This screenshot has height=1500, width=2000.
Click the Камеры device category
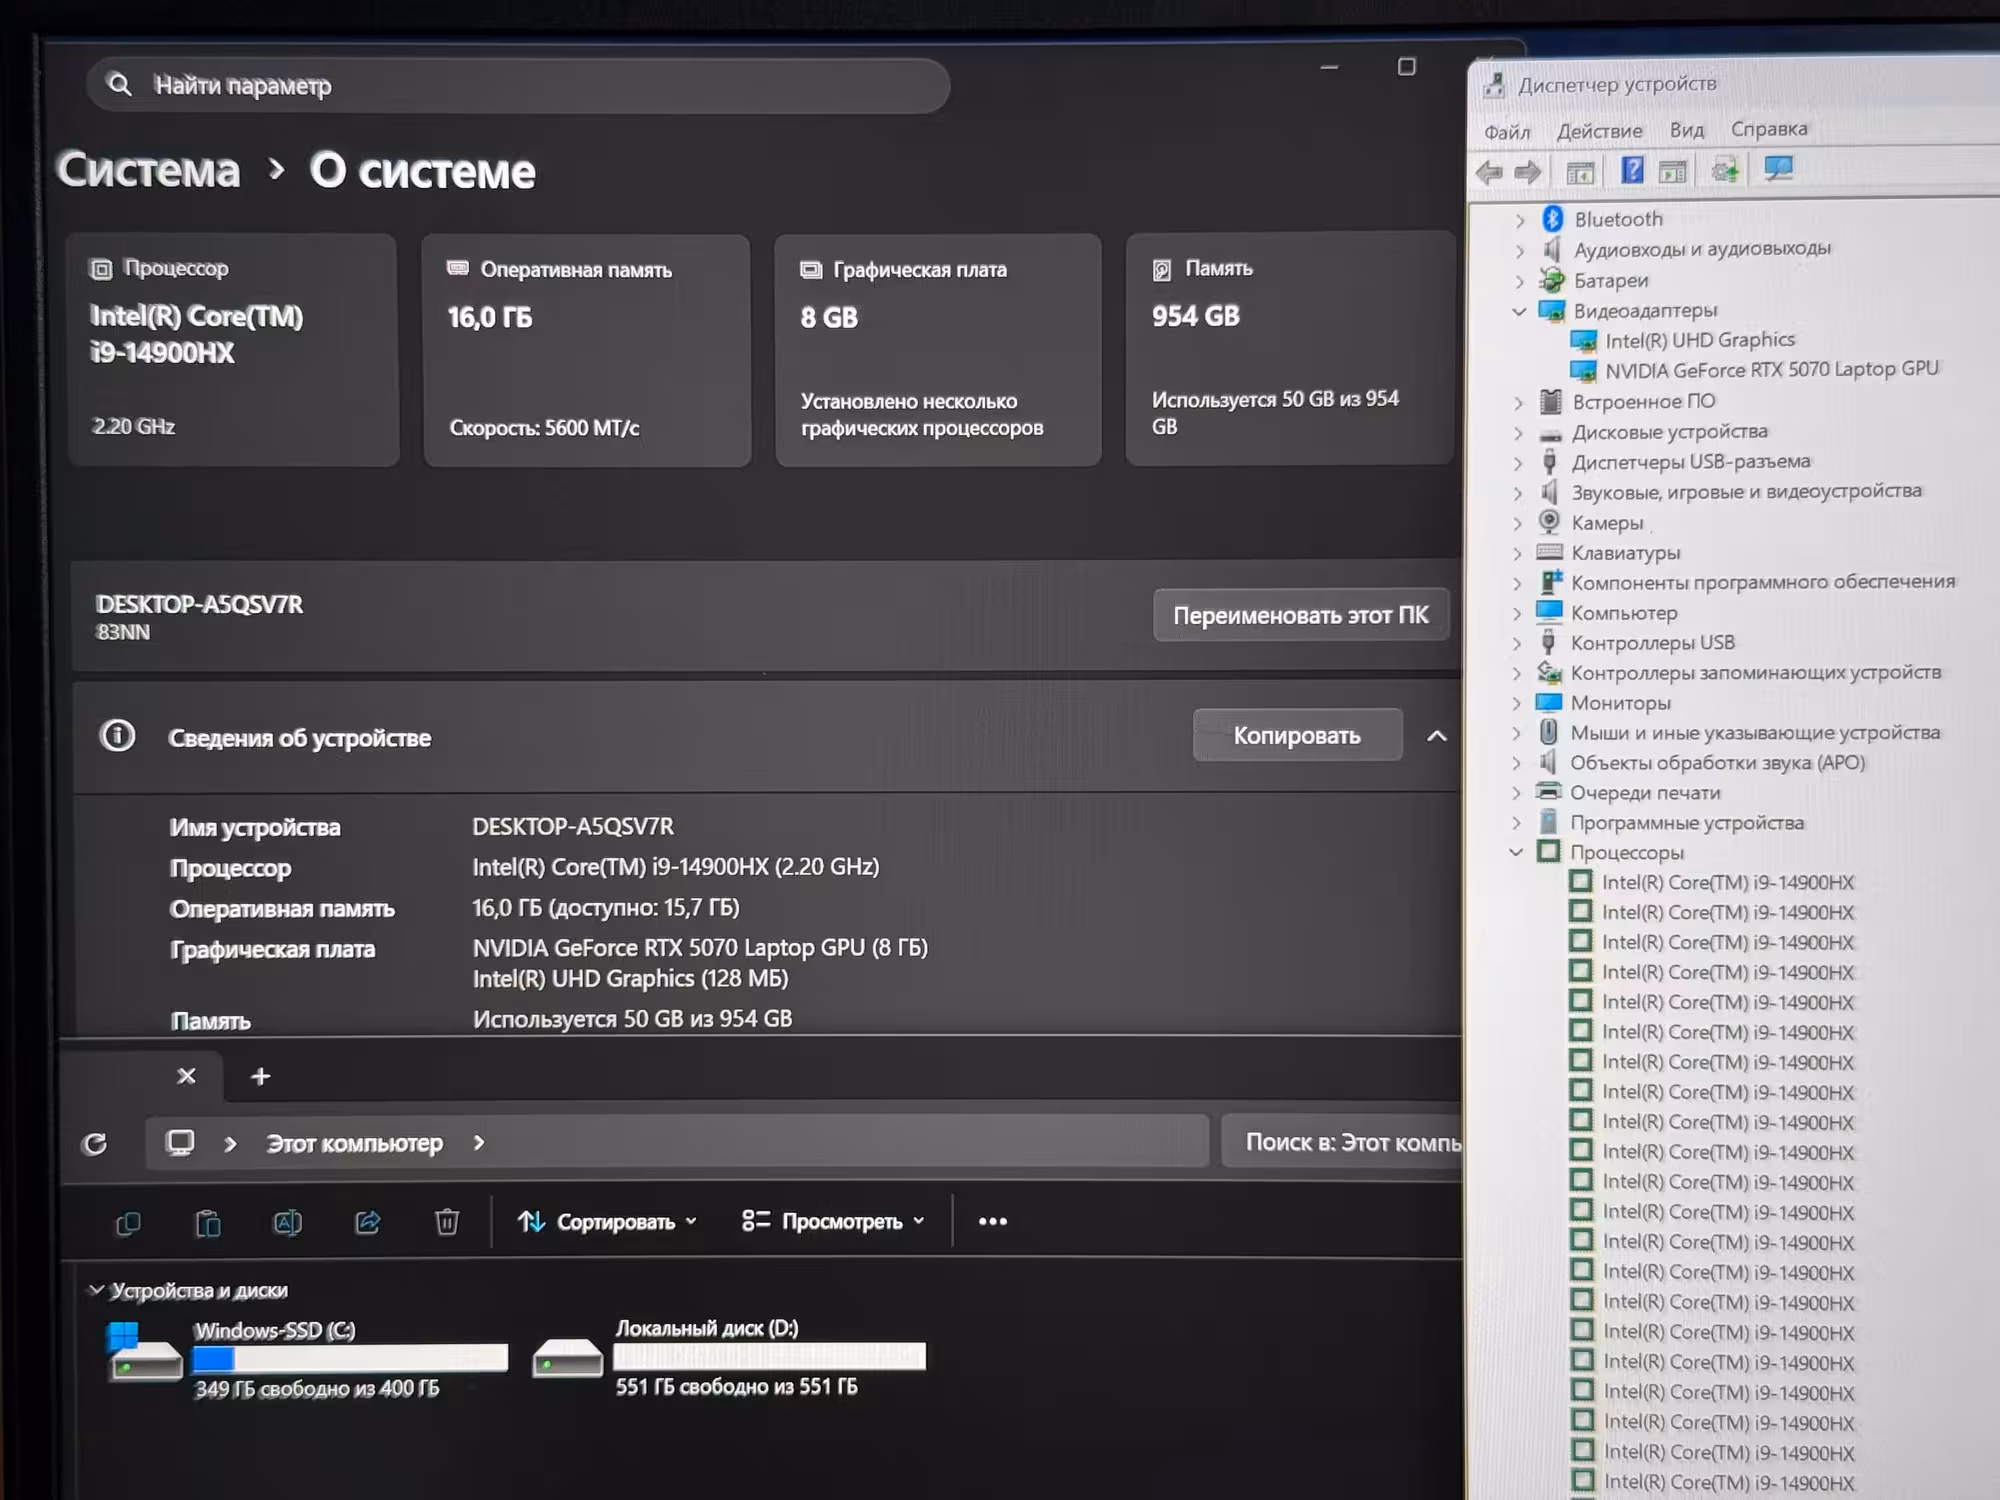tap(1607, 523)
